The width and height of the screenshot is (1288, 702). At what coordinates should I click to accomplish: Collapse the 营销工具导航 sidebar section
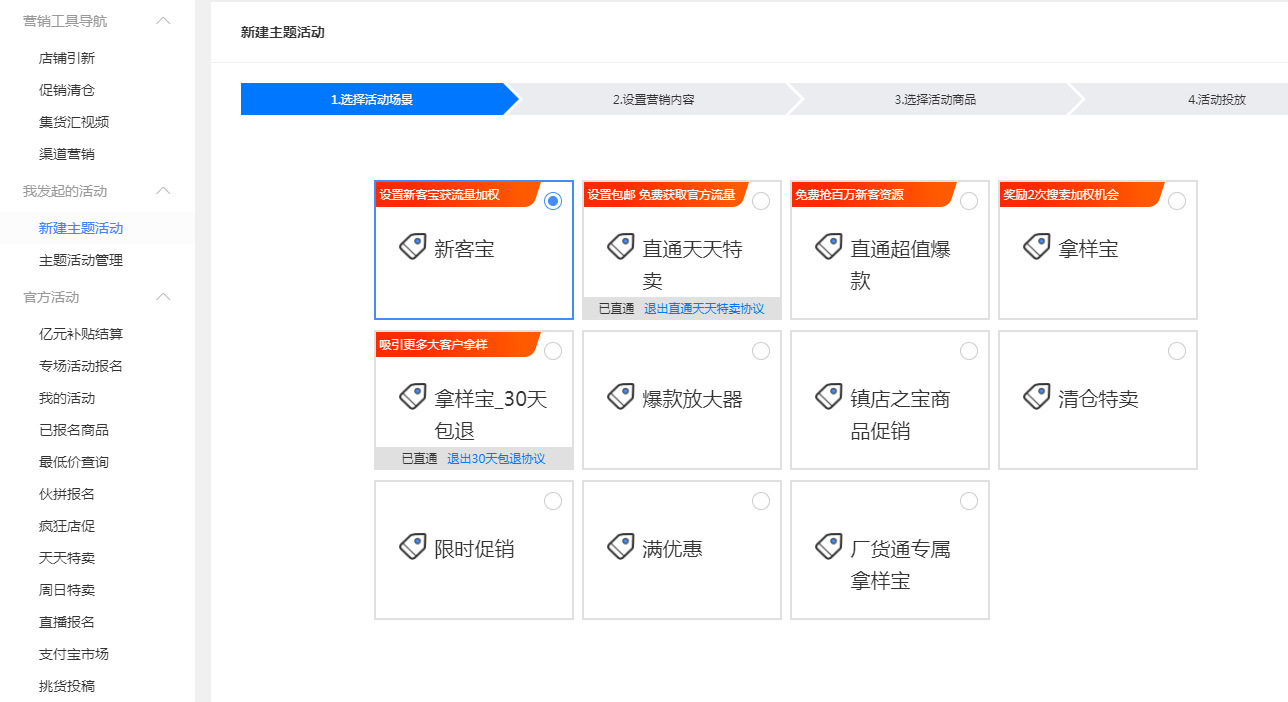[x=164, y=21]
